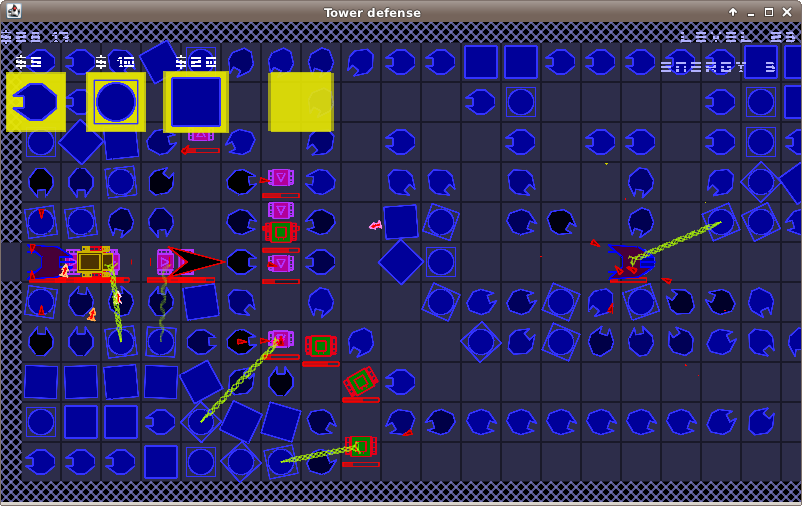The height and width of the screenshot is (506, 802).
Task: Click green tank beside the magenta enemy stack
Action: point(281,232)
